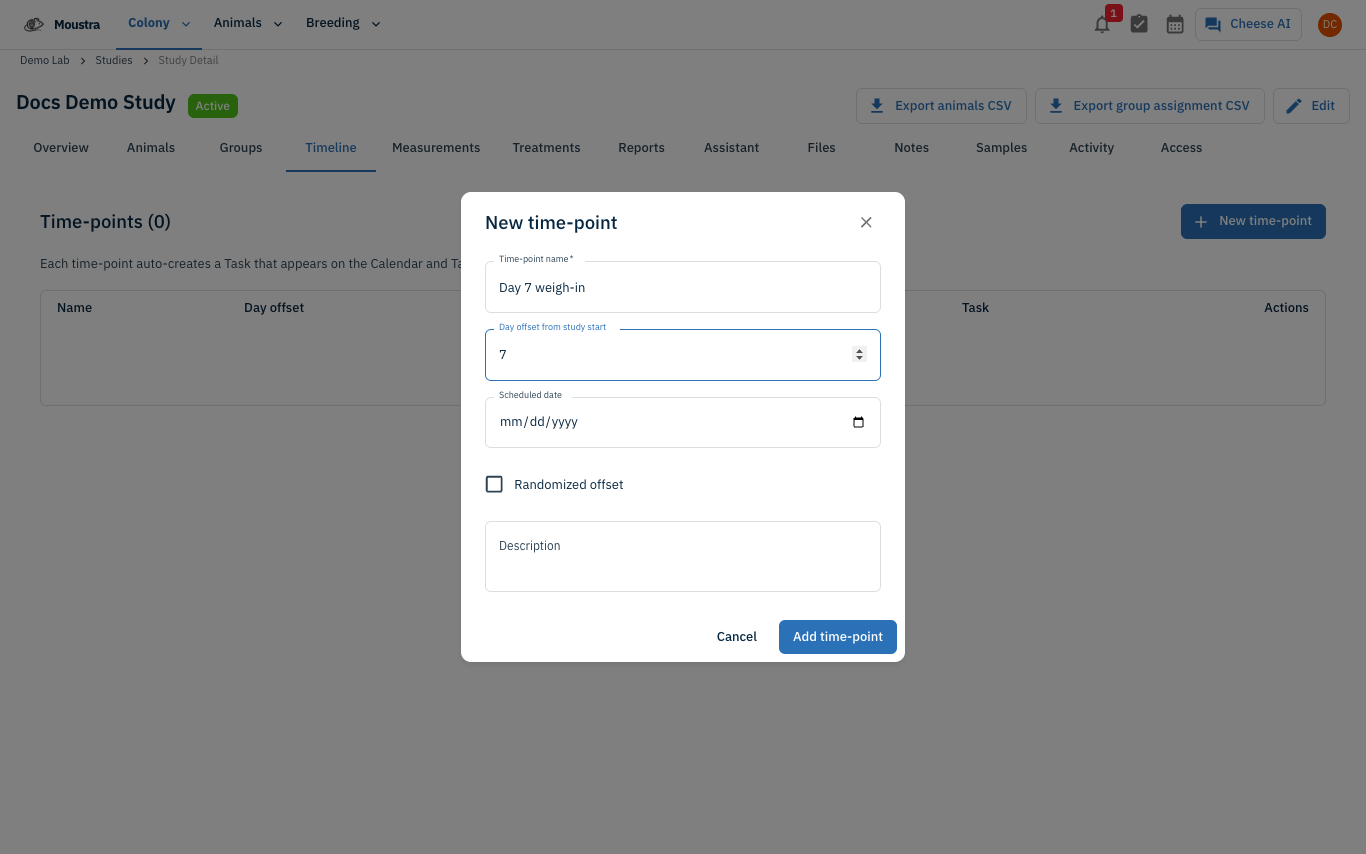Switch to the Treatments tab
Screen dimensions: 1366x854
pos(546,148)
